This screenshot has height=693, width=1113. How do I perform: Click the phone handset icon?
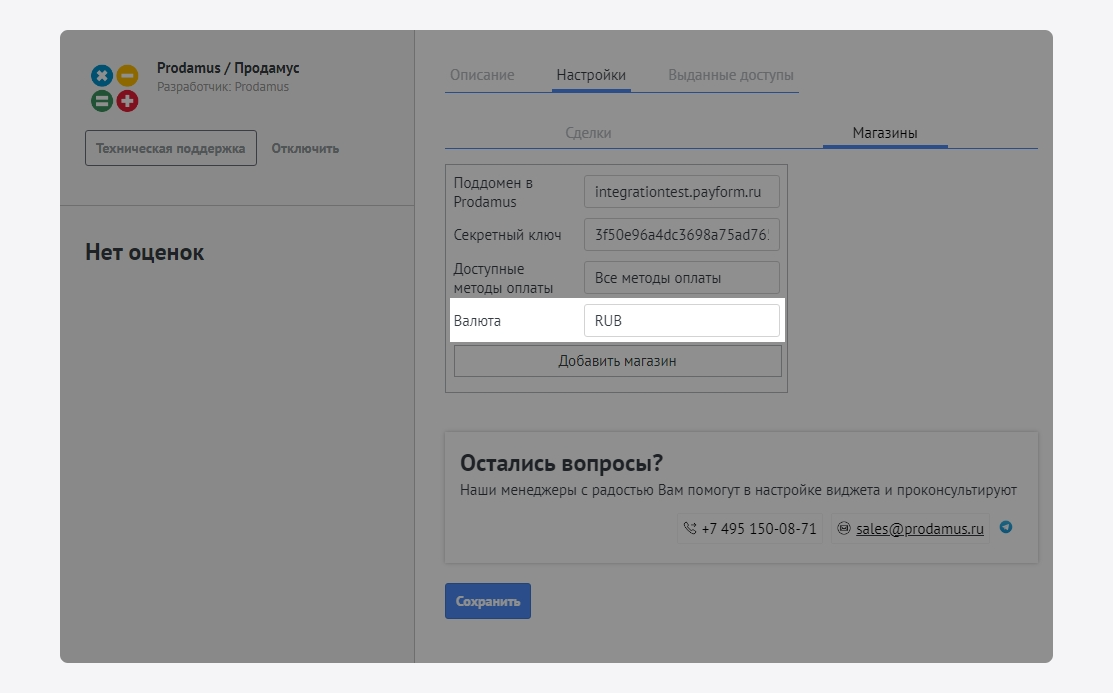pos(689,529)
